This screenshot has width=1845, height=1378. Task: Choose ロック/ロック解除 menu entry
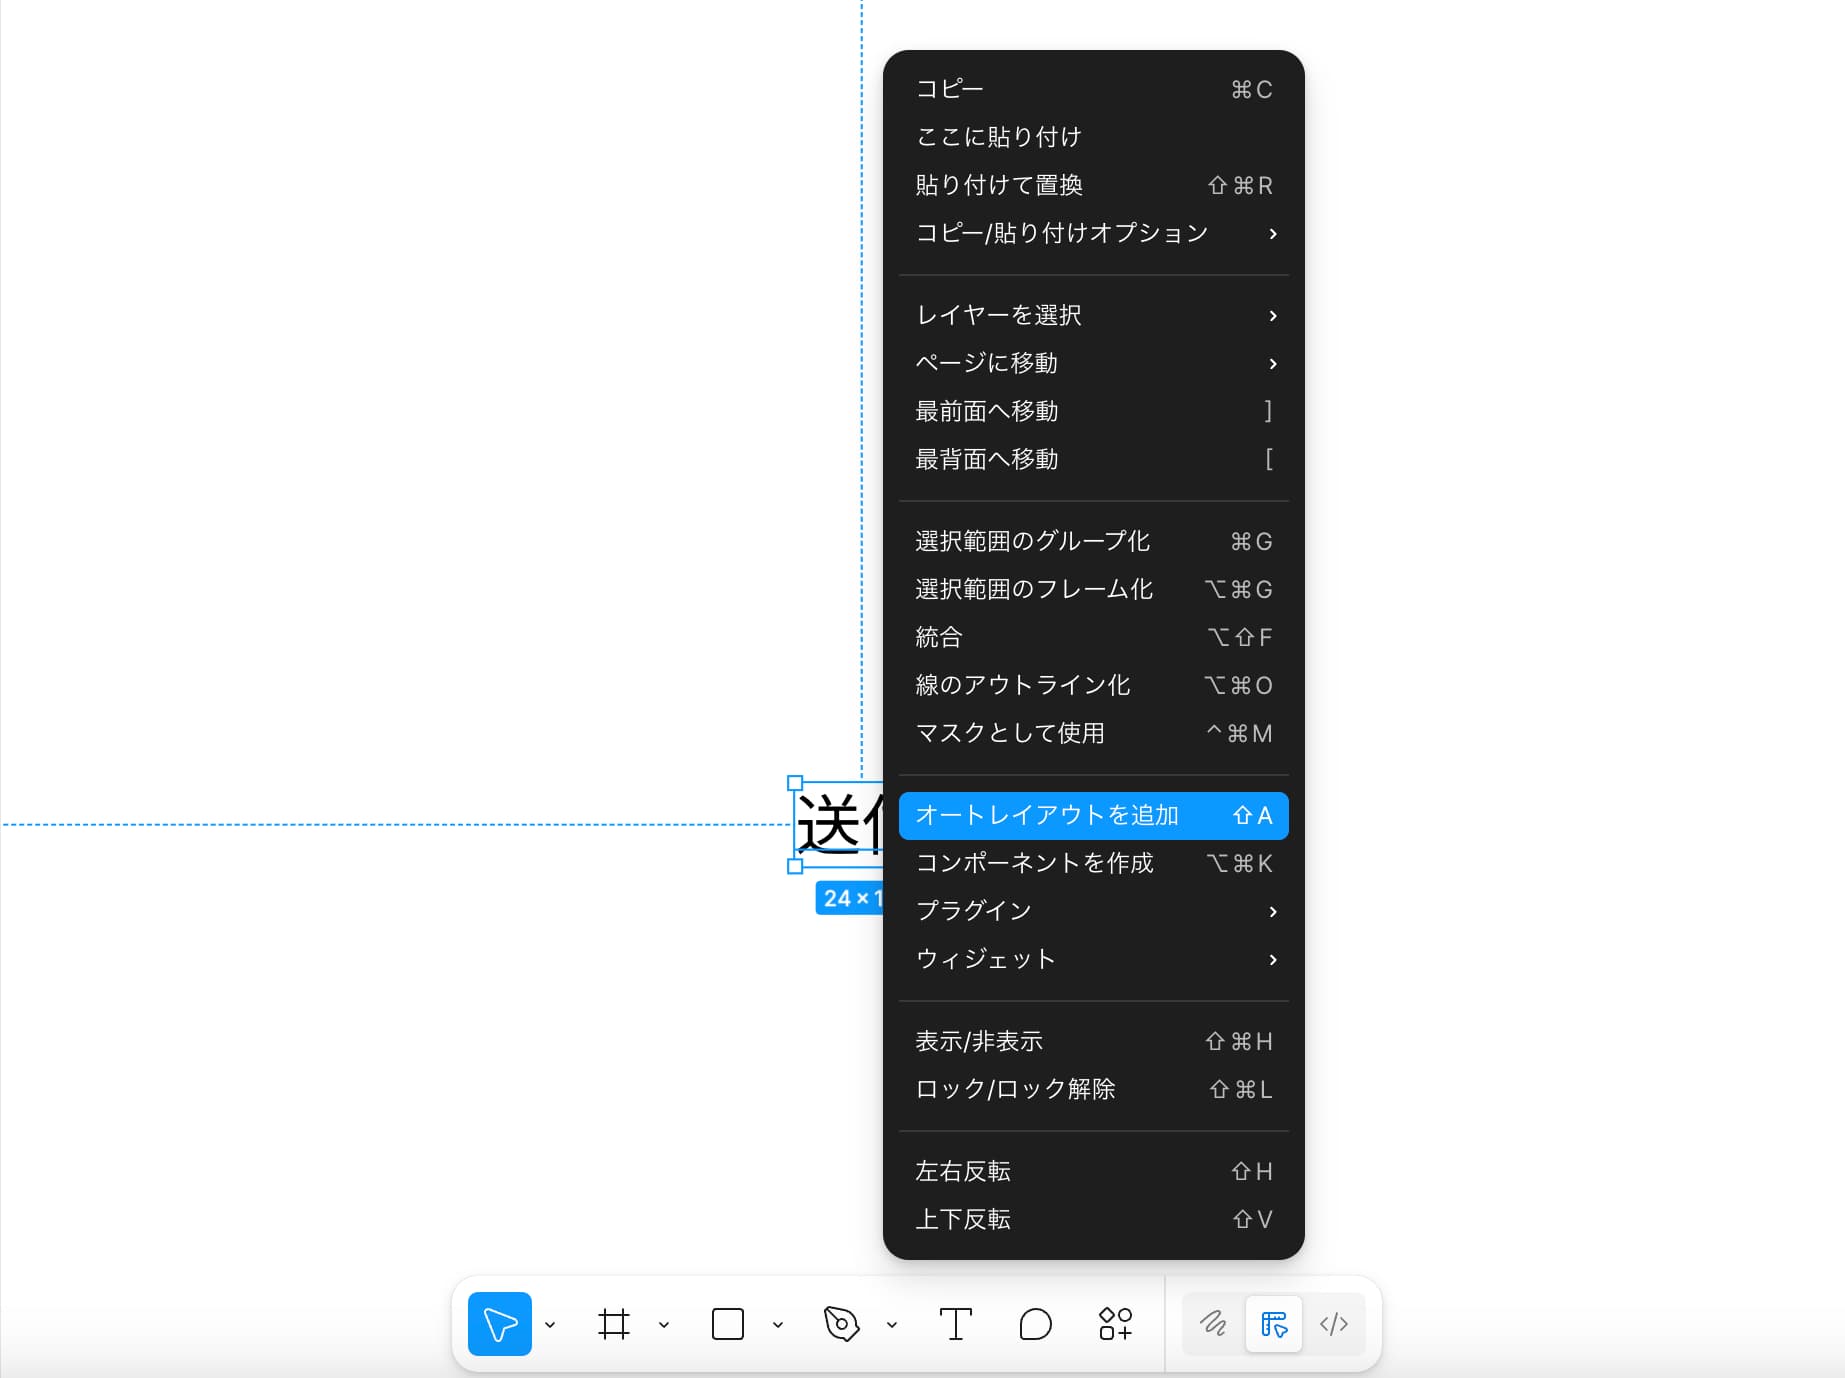[1094, 1089]
